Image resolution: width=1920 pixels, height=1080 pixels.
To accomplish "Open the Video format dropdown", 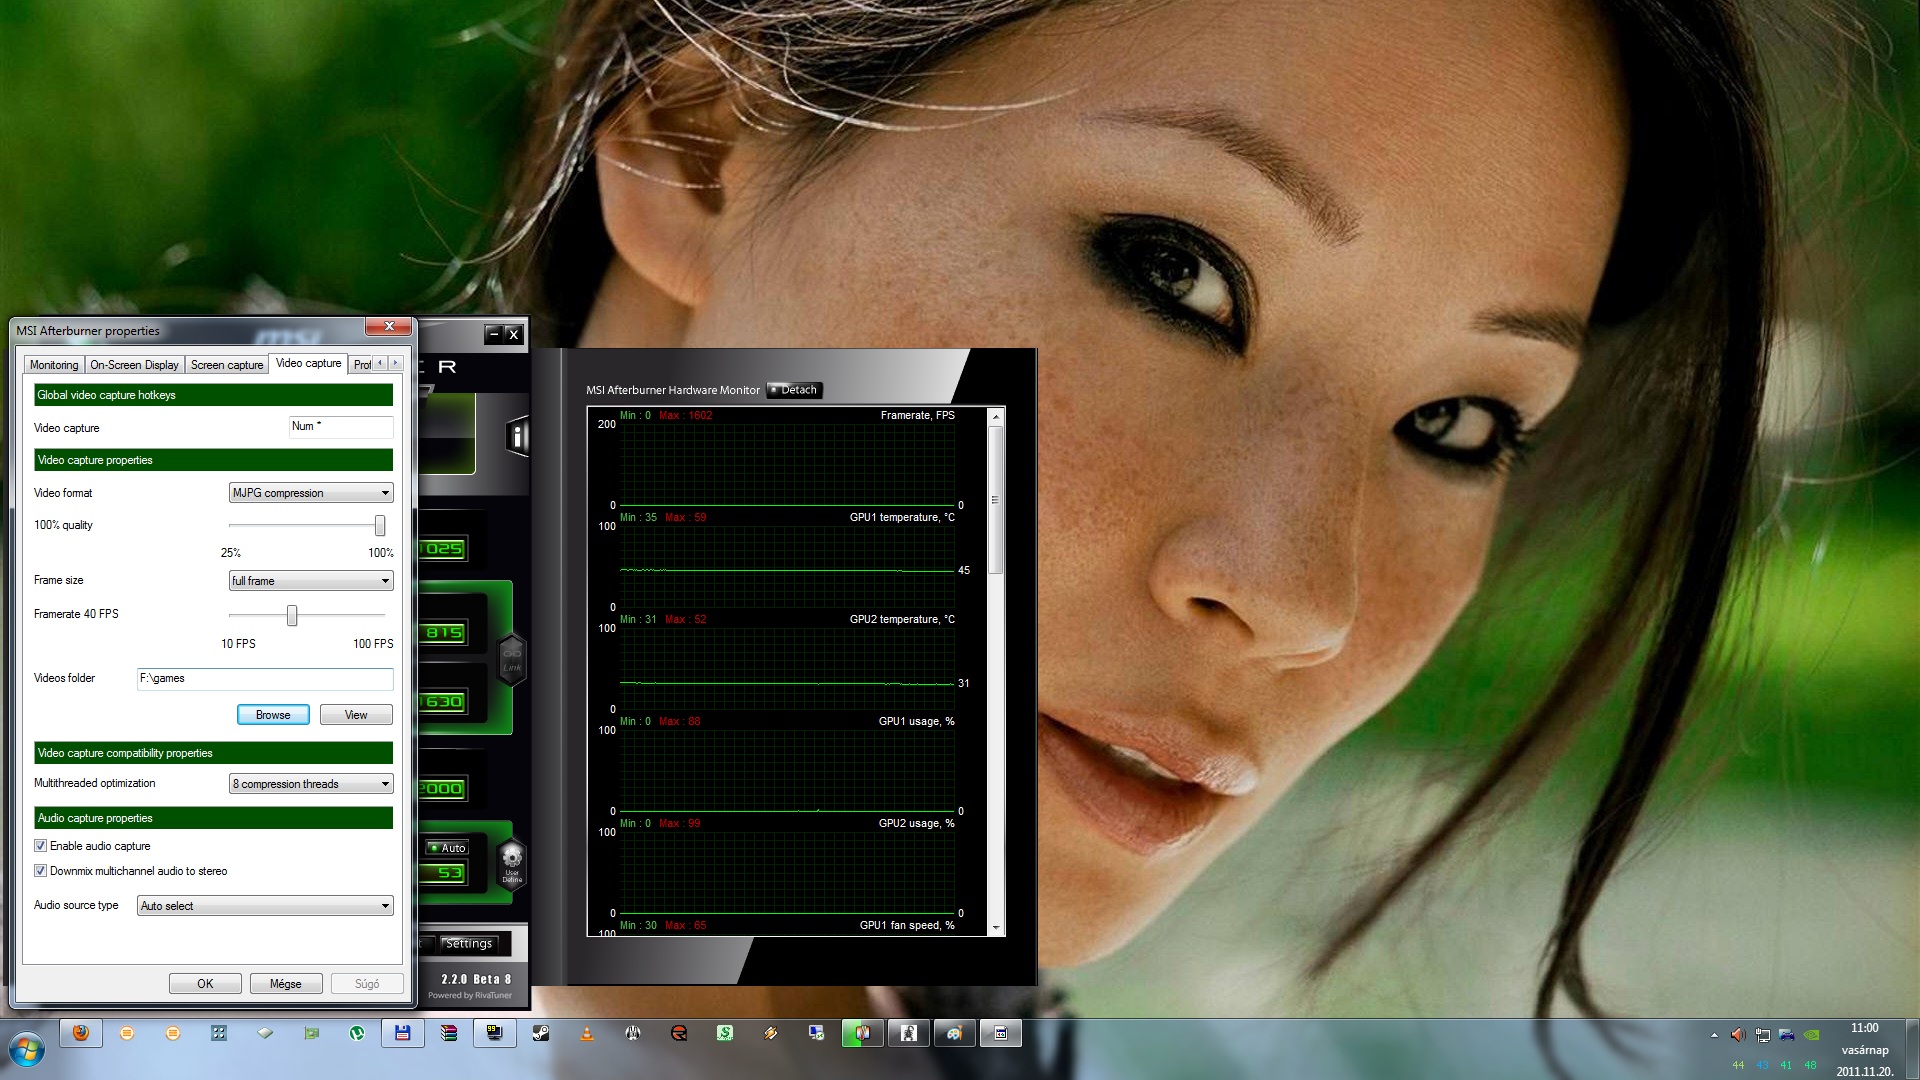I will tap(311, 493).
